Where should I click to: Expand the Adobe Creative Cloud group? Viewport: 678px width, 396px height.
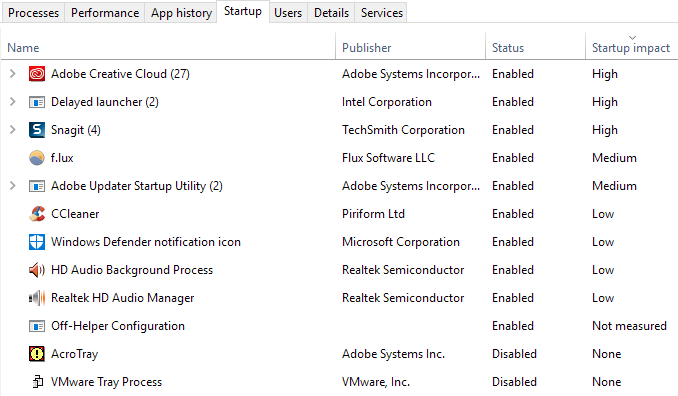[13, 74]
